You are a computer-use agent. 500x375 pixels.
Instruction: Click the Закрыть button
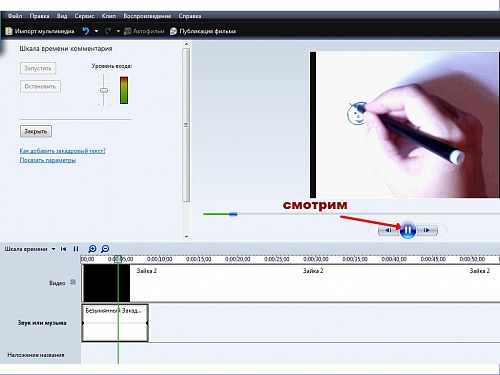coord(36,131)
